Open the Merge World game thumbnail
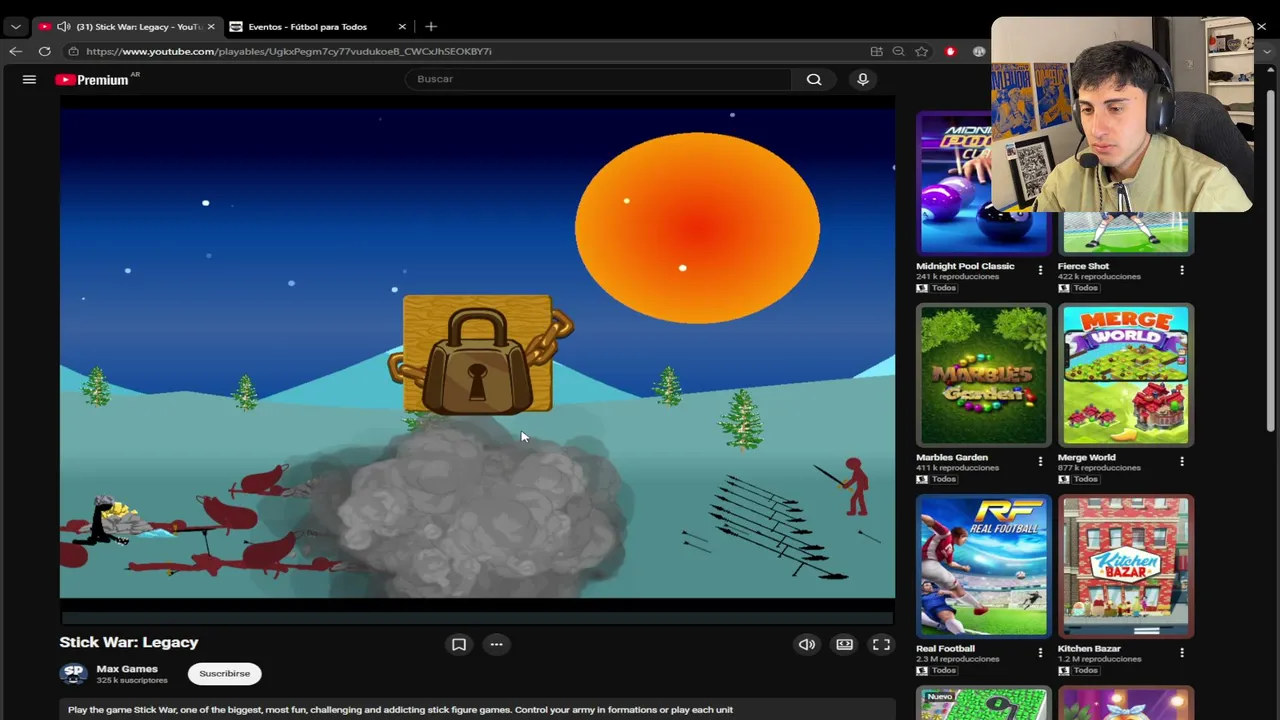The image size is (1280, 720). pyautogui.click(x=1126, y=375)
